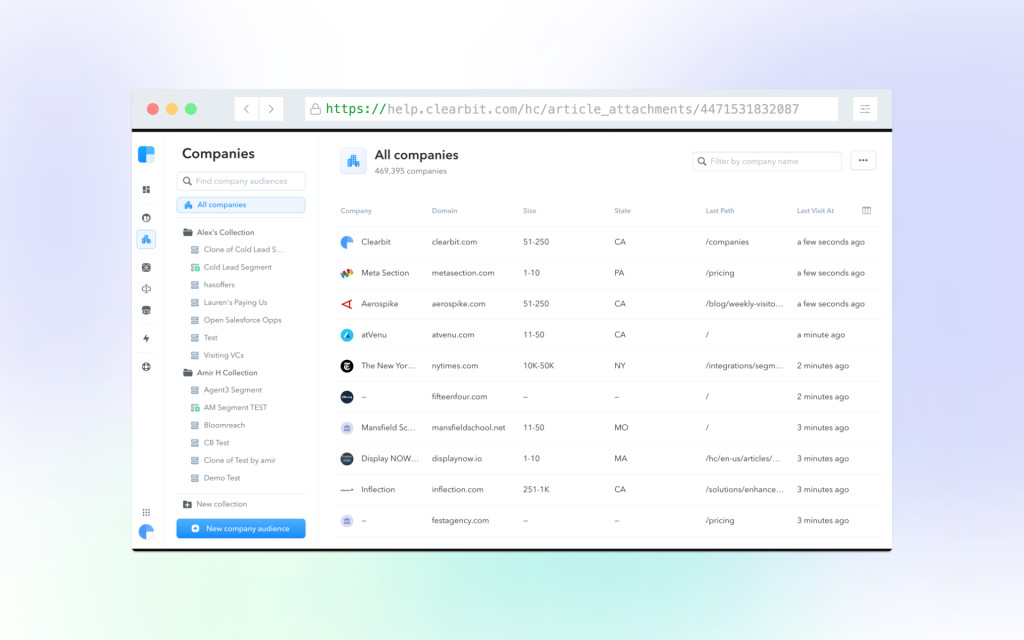This screenshot has width=1024, height=640.
Task: Focus the Filter by company name field
Action: coord(767,161)
